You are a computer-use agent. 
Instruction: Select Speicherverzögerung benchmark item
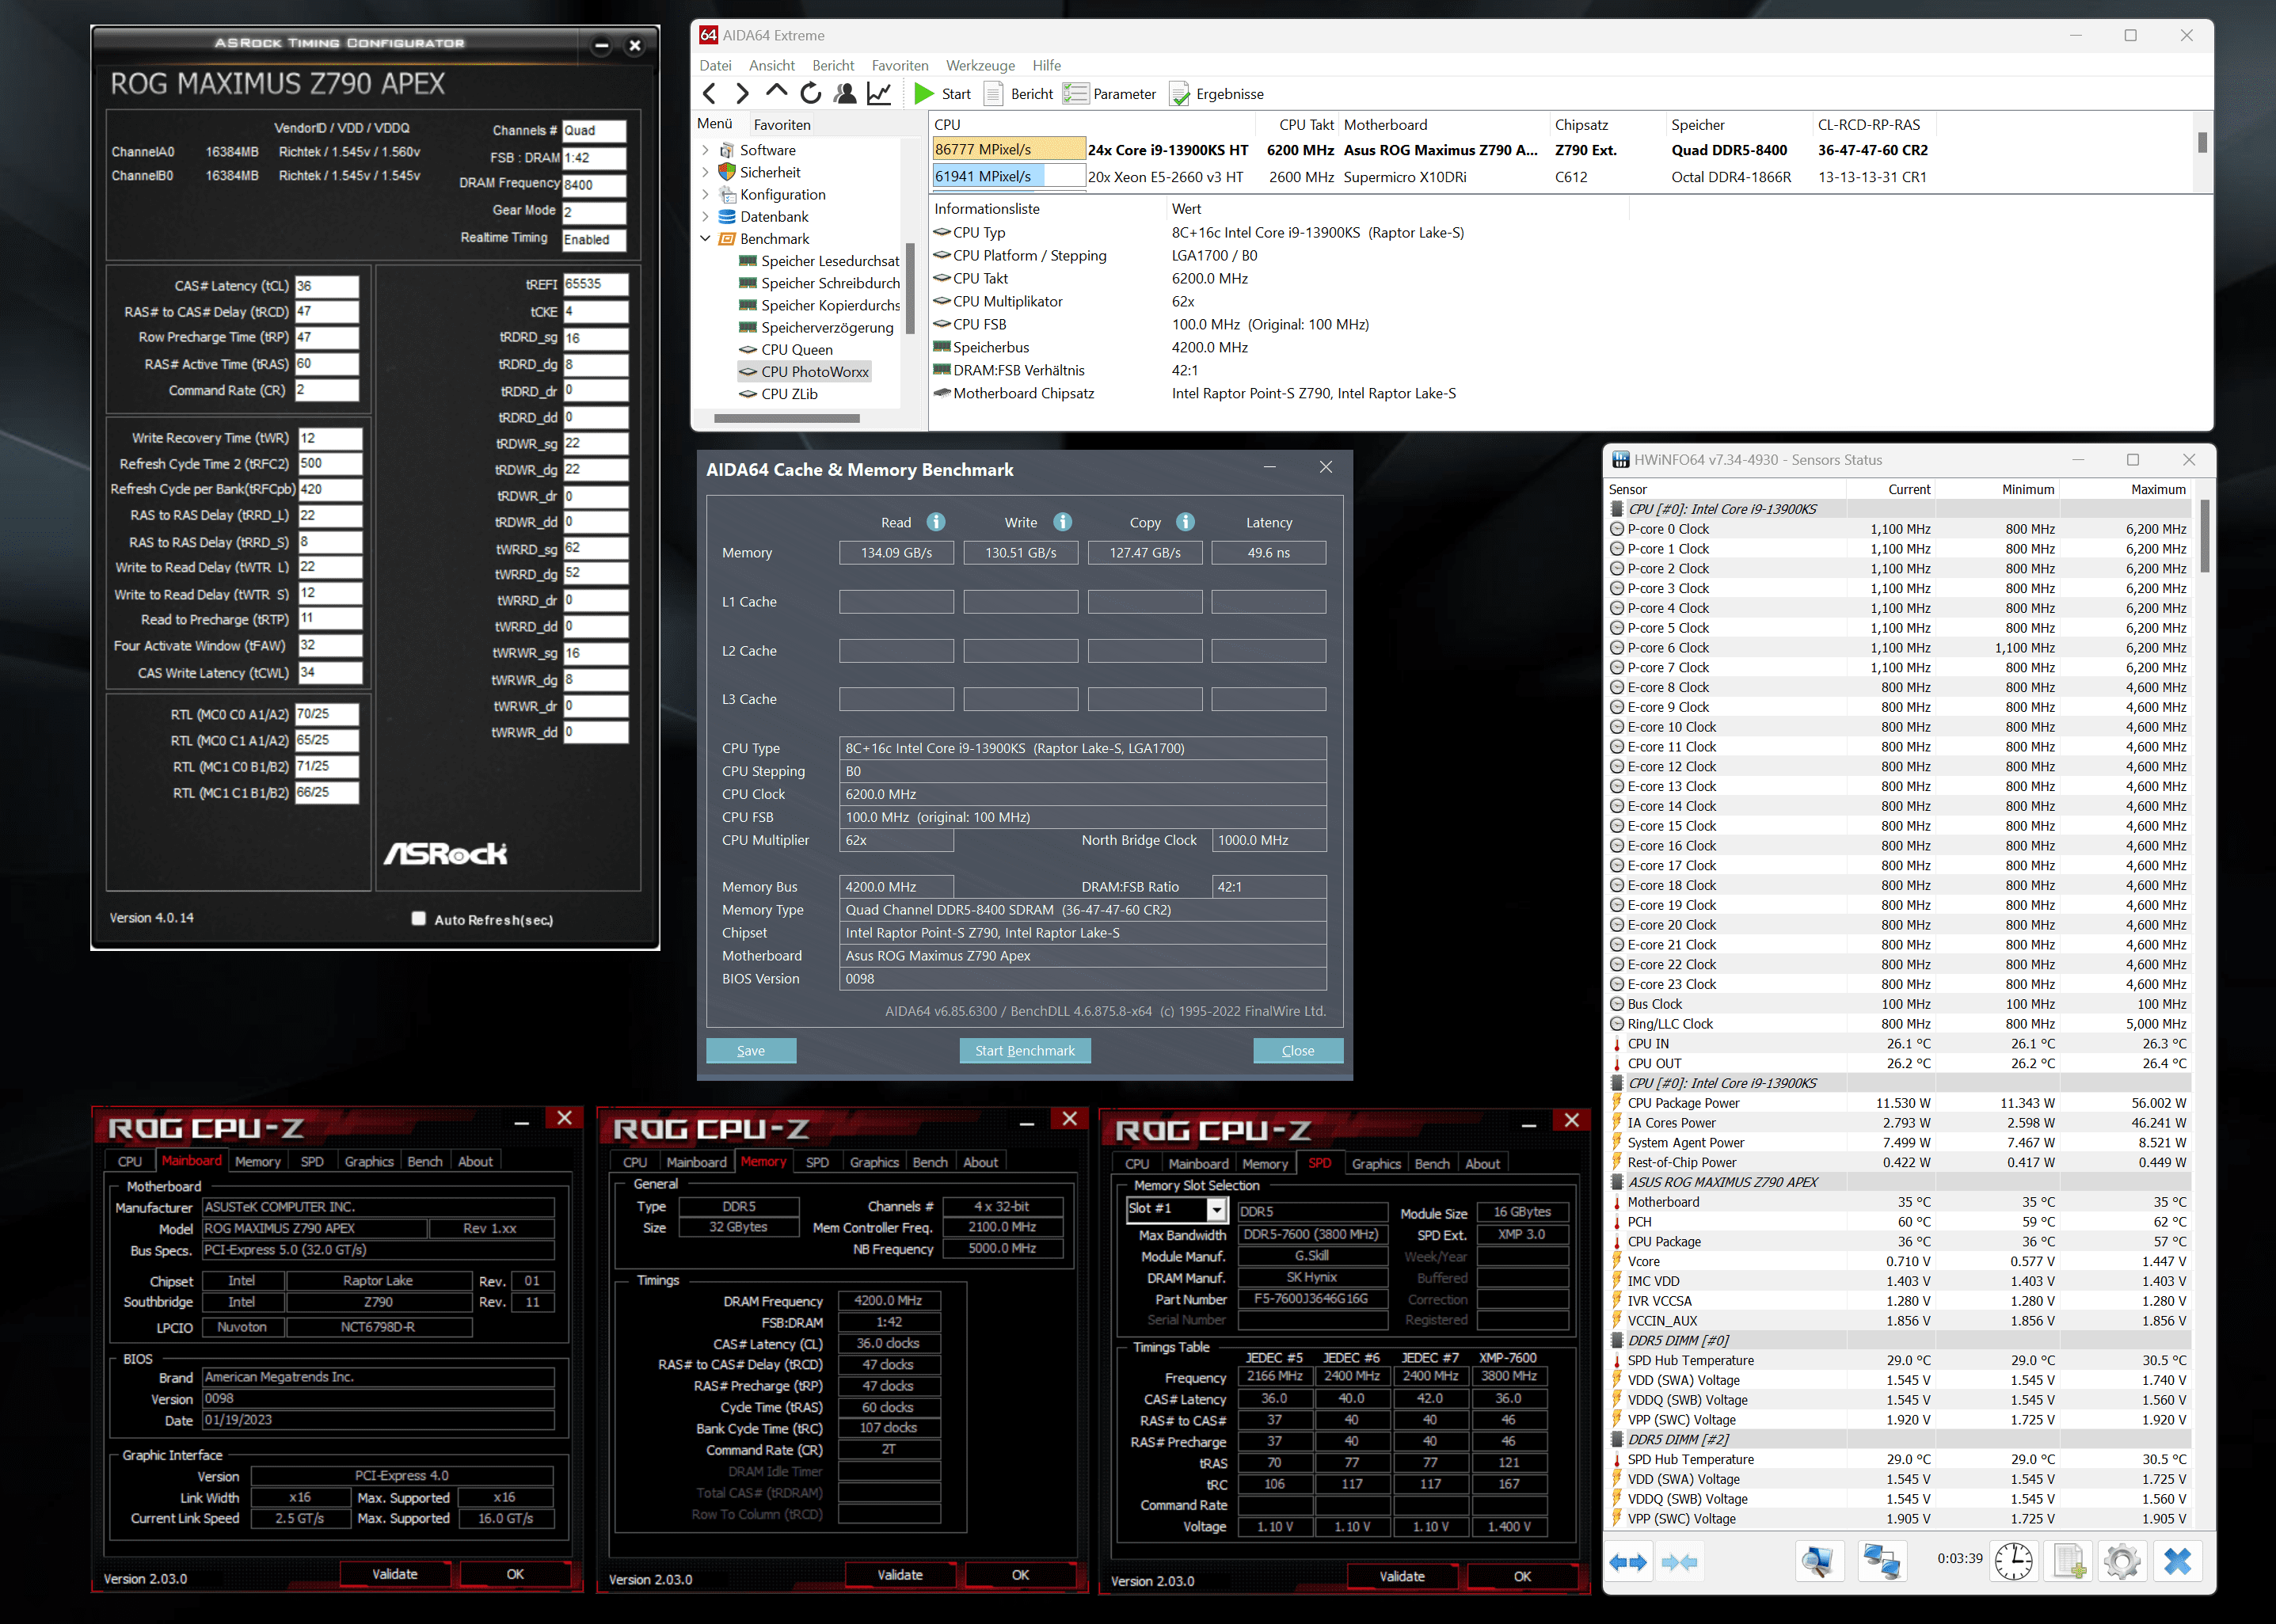click(826, 328)
